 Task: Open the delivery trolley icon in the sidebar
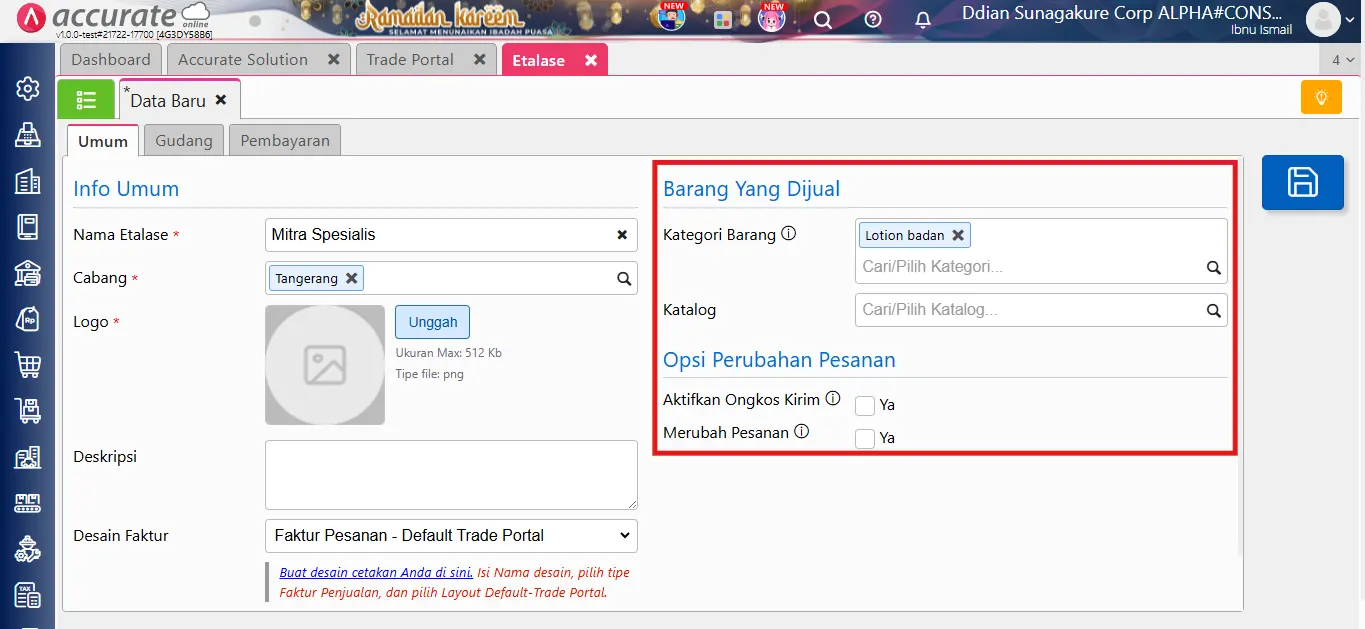[x=27, y=410]
